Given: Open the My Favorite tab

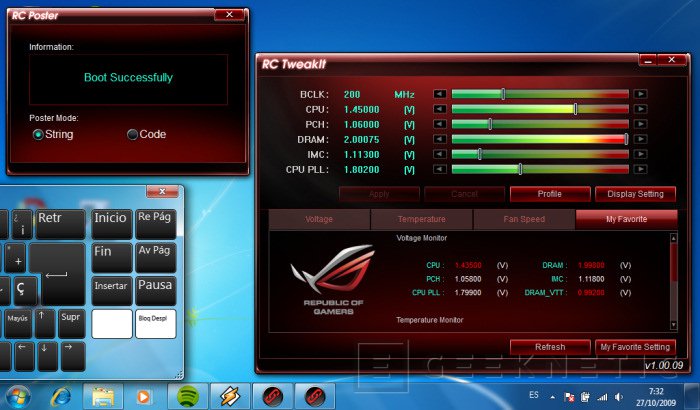Looking at the screenshot, I should coord(626,219).
